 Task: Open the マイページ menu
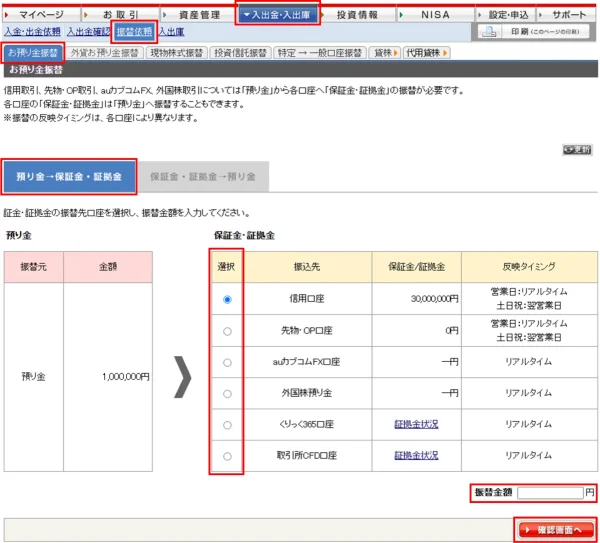(x=41, y=15)
